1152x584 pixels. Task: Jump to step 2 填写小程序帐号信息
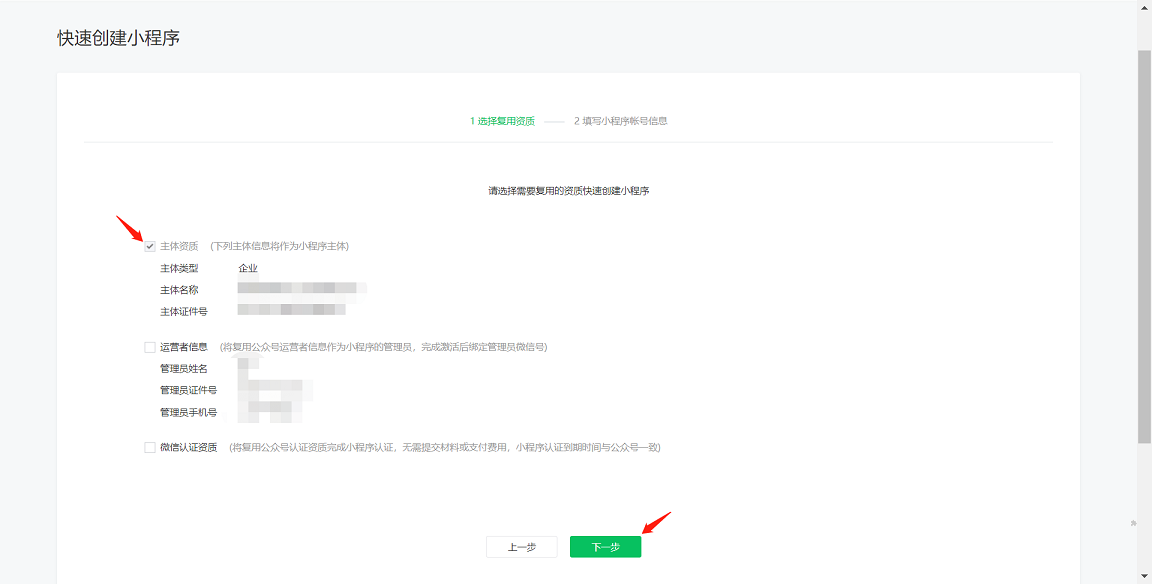[x=620, y=121]
